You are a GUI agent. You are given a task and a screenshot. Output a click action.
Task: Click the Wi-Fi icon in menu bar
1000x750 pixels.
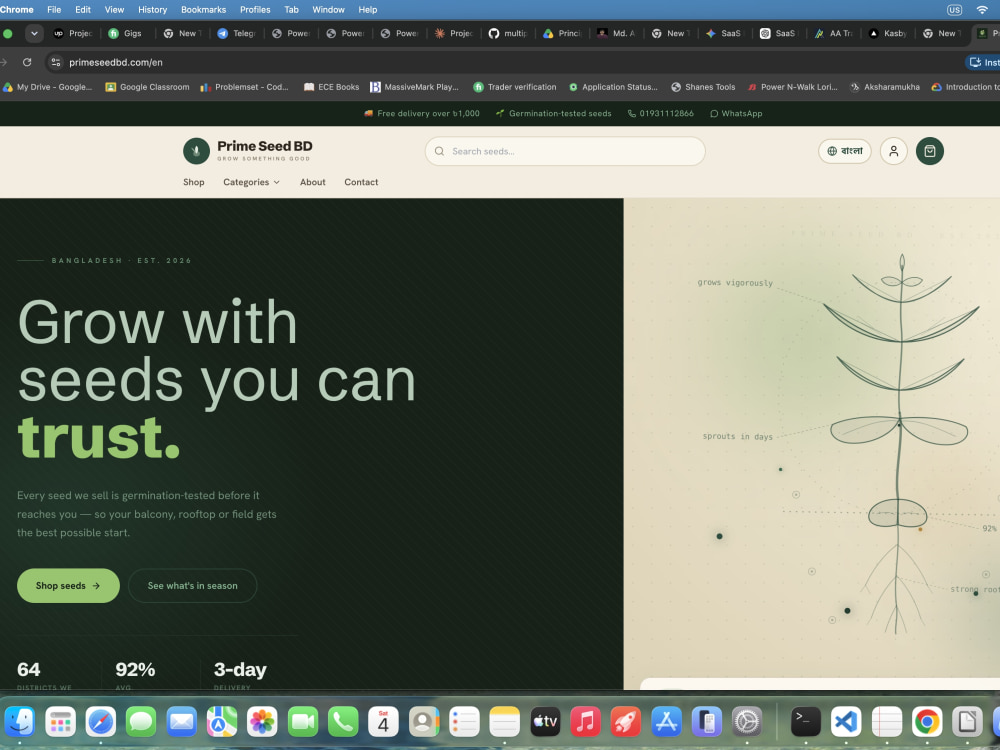[x=982, y=10]
